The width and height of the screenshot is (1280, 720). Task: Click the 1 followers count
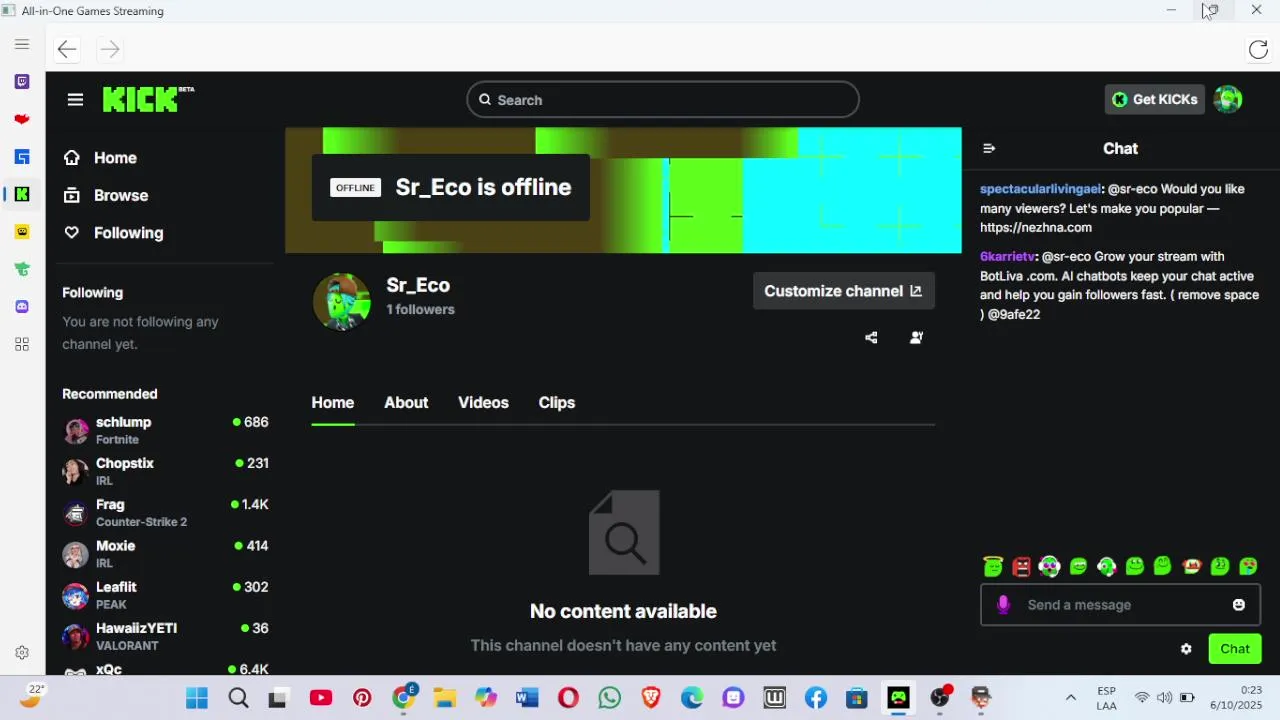pyautogui.click(x=420, y=310)
